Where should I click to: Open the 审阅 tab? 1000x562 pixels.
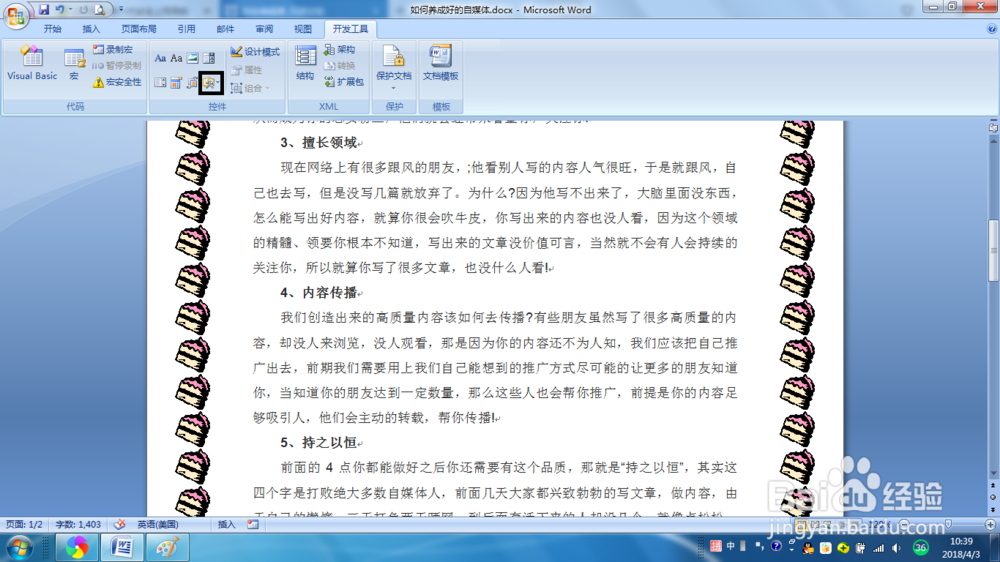click(x=264, y=29)
